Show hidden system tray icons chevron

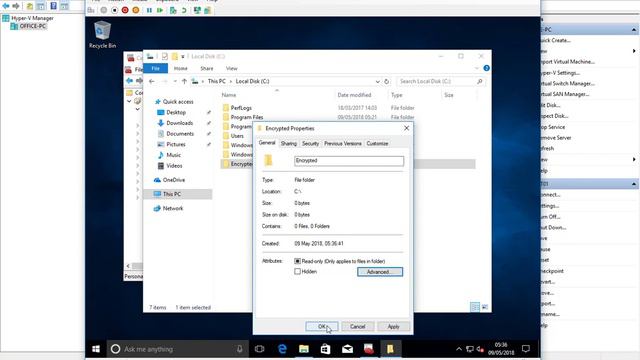(x=459, y=349)
